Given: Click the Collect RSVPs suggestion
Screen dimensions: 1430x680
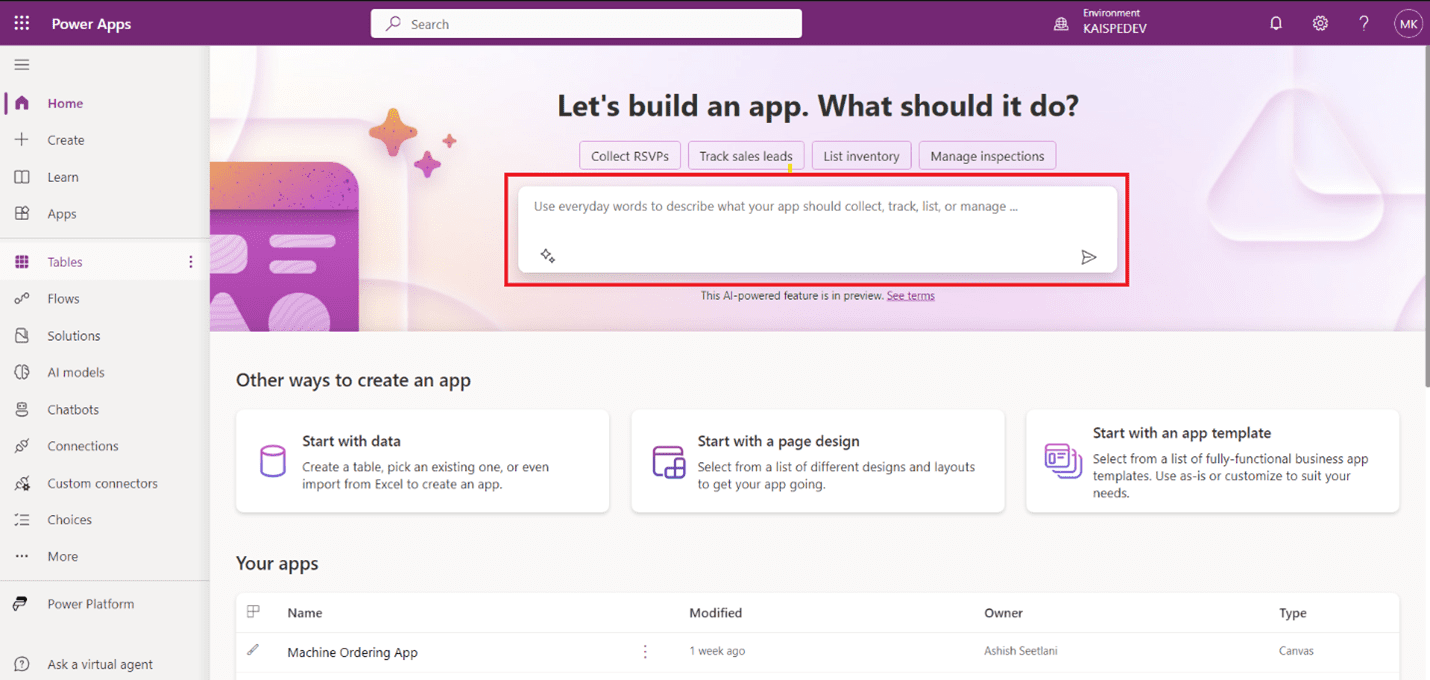Looking at the screenshot, I should (x=630, y=155).
